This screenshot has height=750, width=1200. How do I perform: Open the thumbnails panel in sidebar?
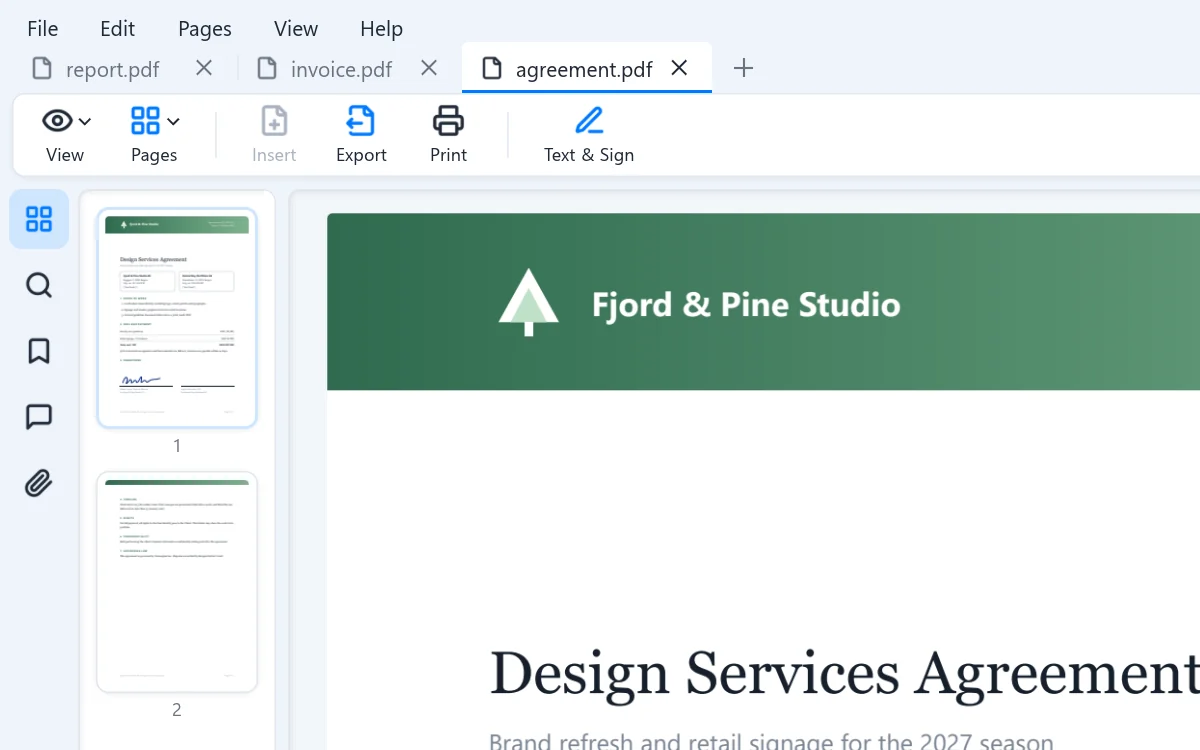[x=39, y=219]
